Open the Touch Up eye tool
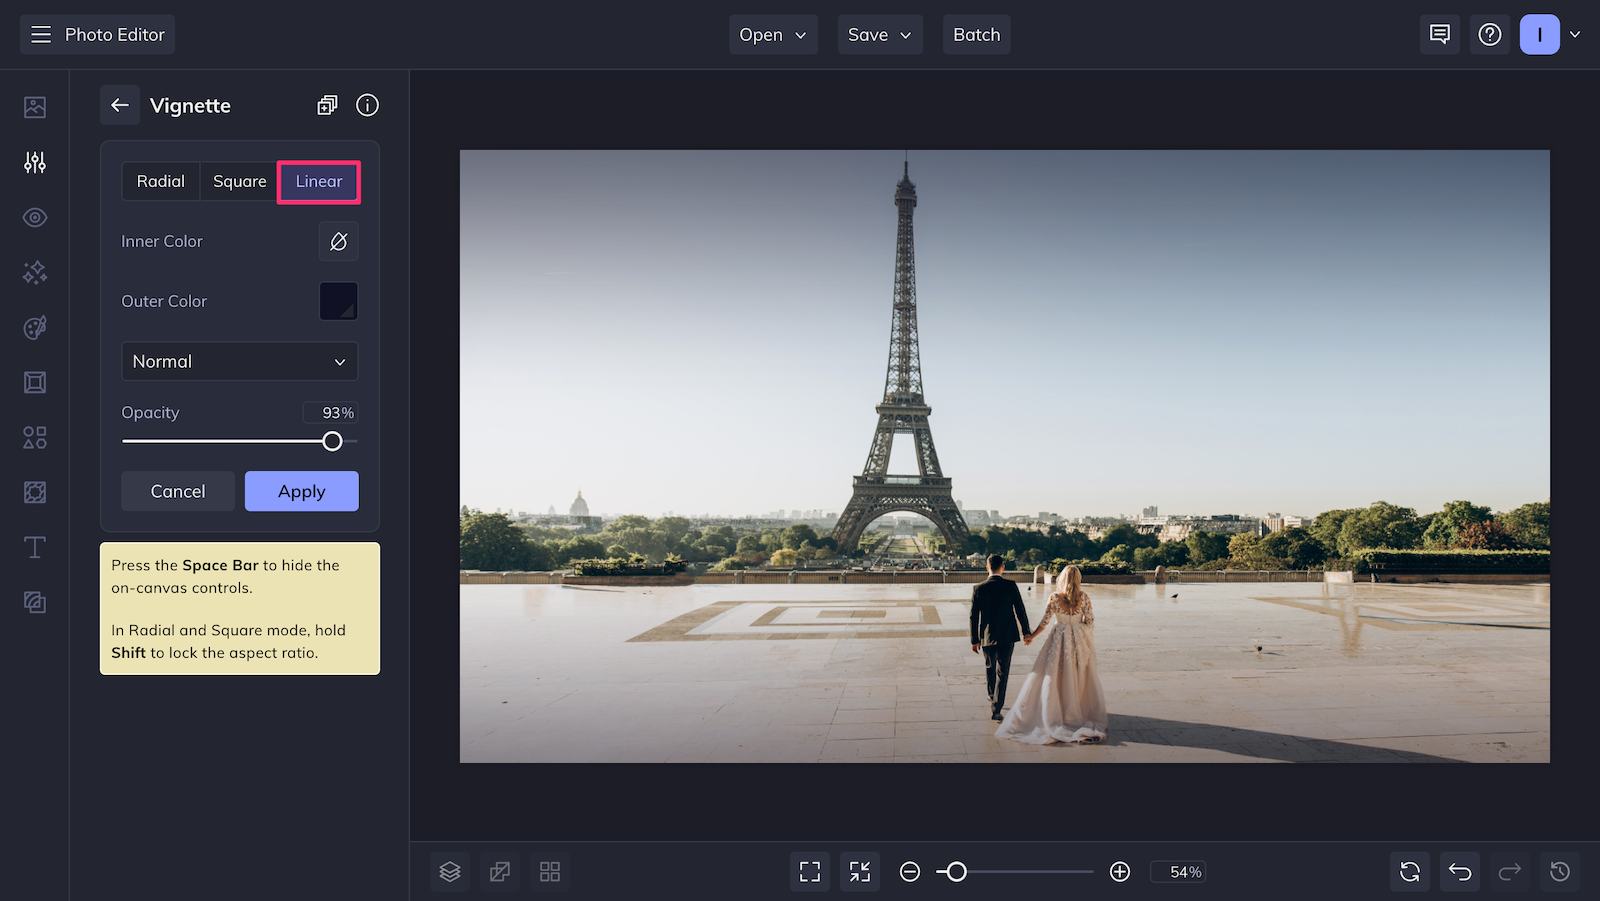1600x901 pixels. (x=35, y=217)
